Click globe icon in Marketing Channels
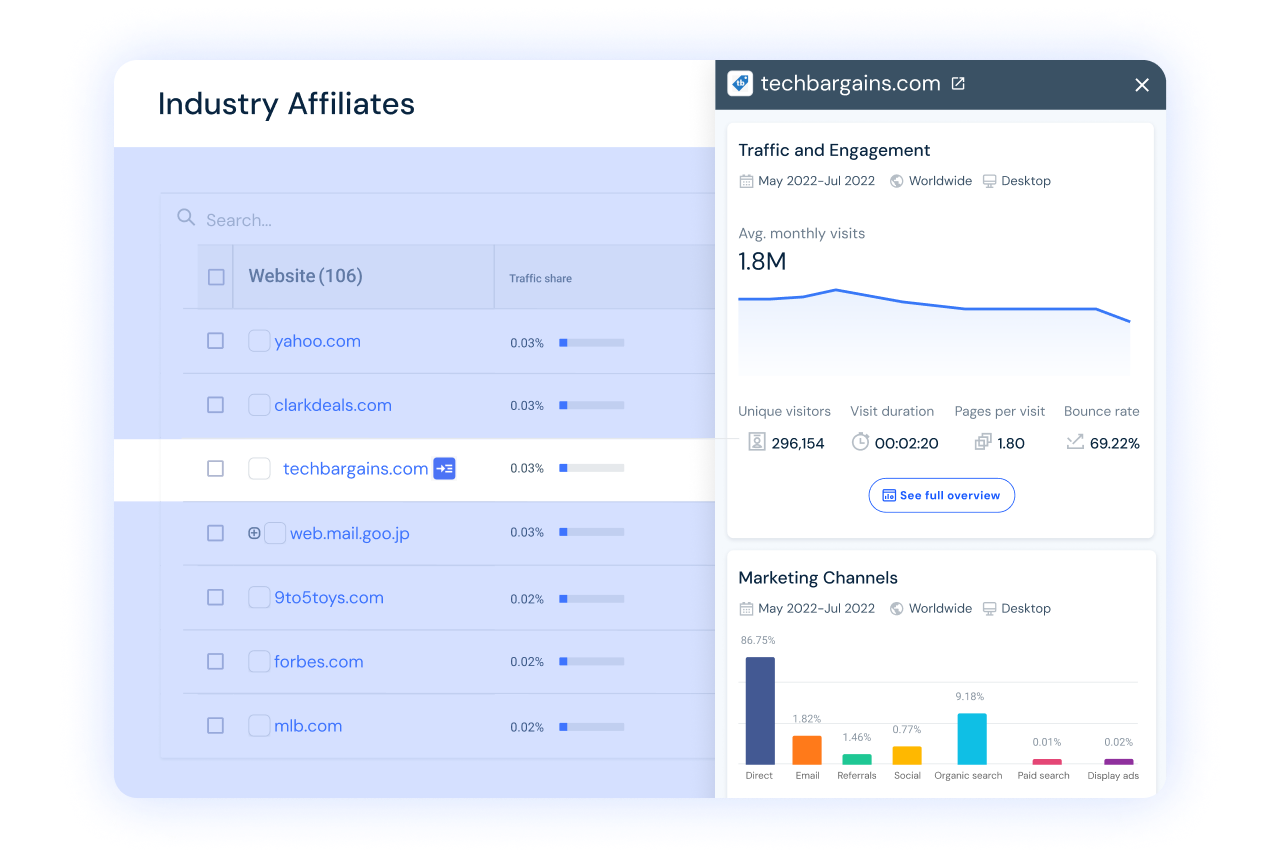The width and height of the screenshot is (1280, 856). 897,608
